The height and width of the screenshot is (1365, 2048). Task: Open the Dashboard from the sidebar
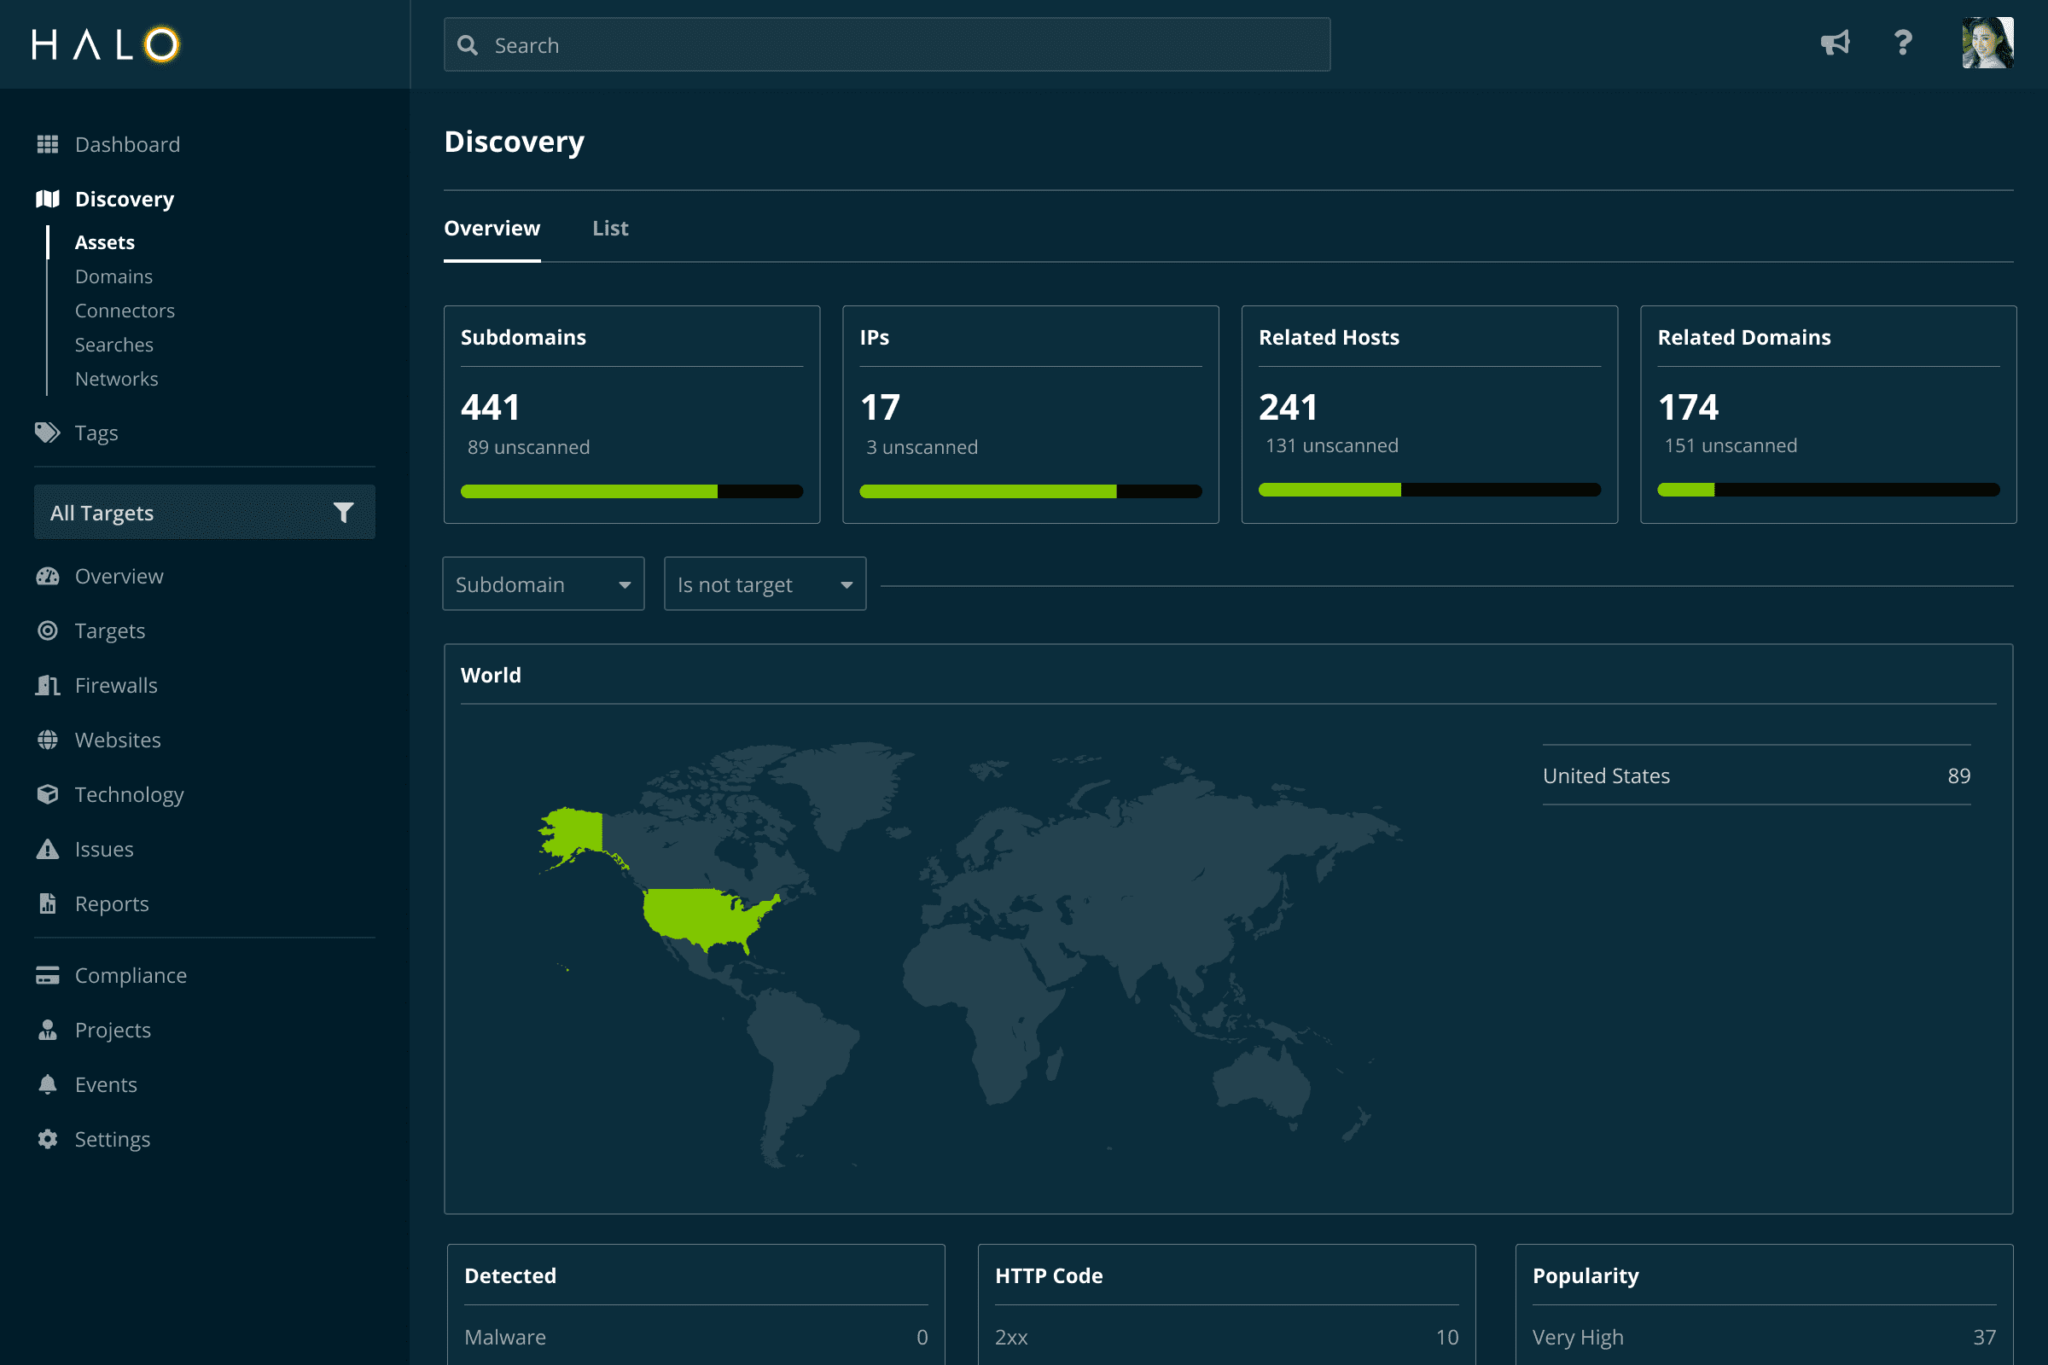click(x=127, y=144)
